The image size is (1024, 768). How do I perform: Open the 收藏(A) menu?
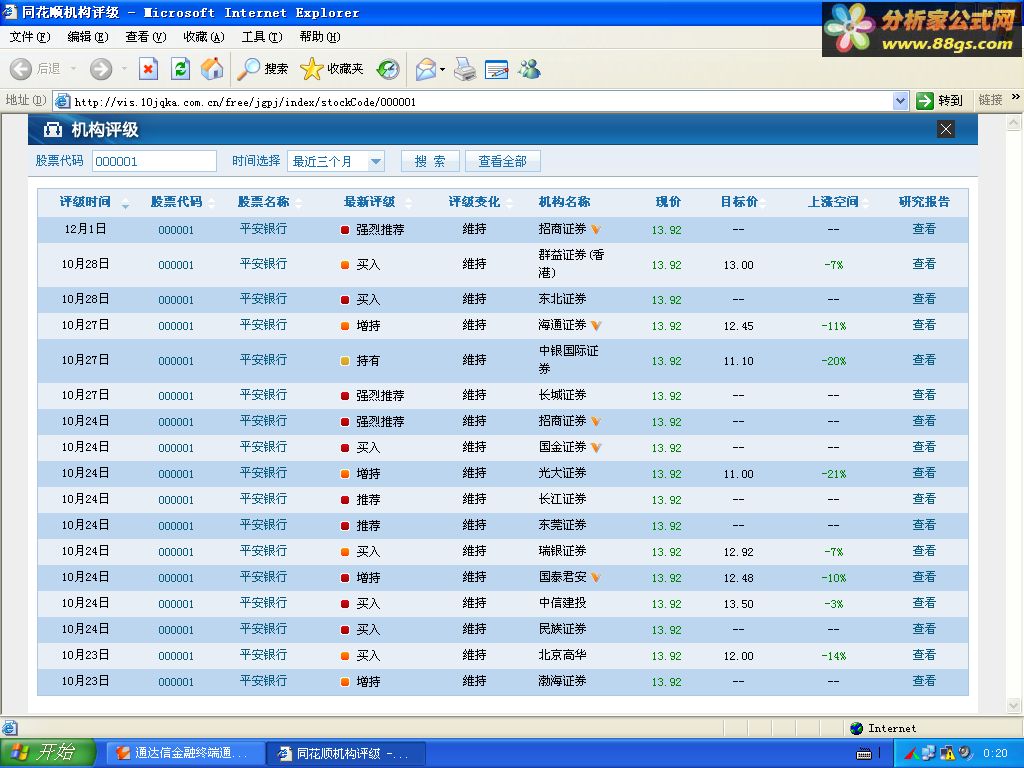click(x=204, y=37)
